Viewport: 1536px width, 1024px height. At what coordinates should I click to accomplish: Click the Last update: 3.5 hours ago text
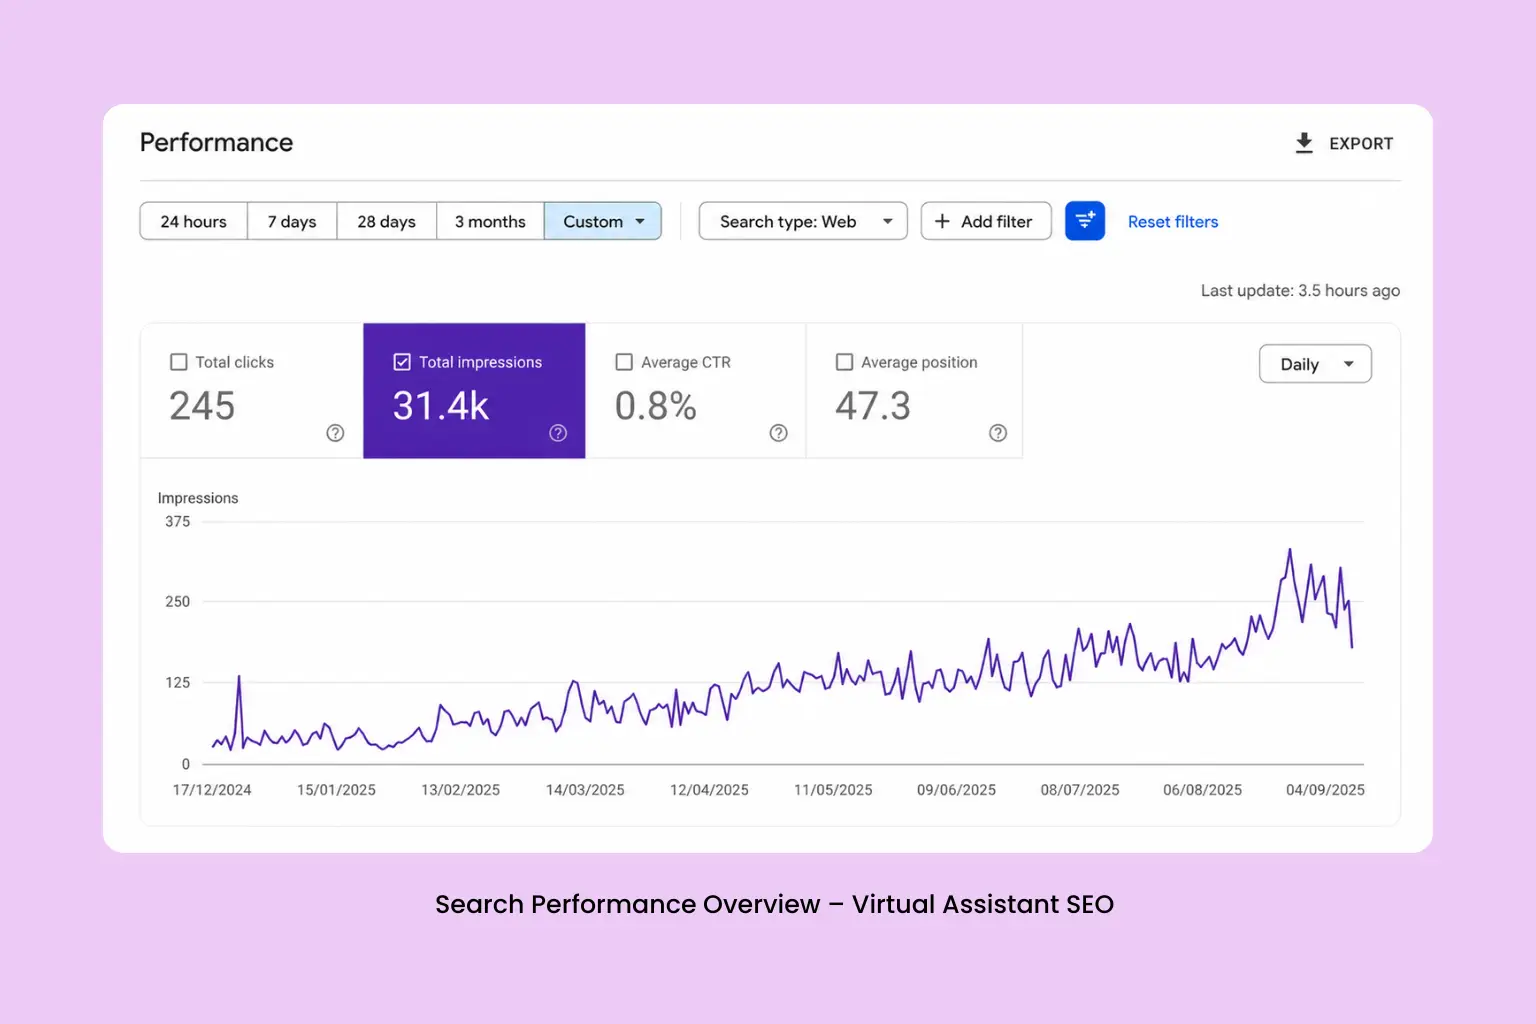[x=1300, y=291]
